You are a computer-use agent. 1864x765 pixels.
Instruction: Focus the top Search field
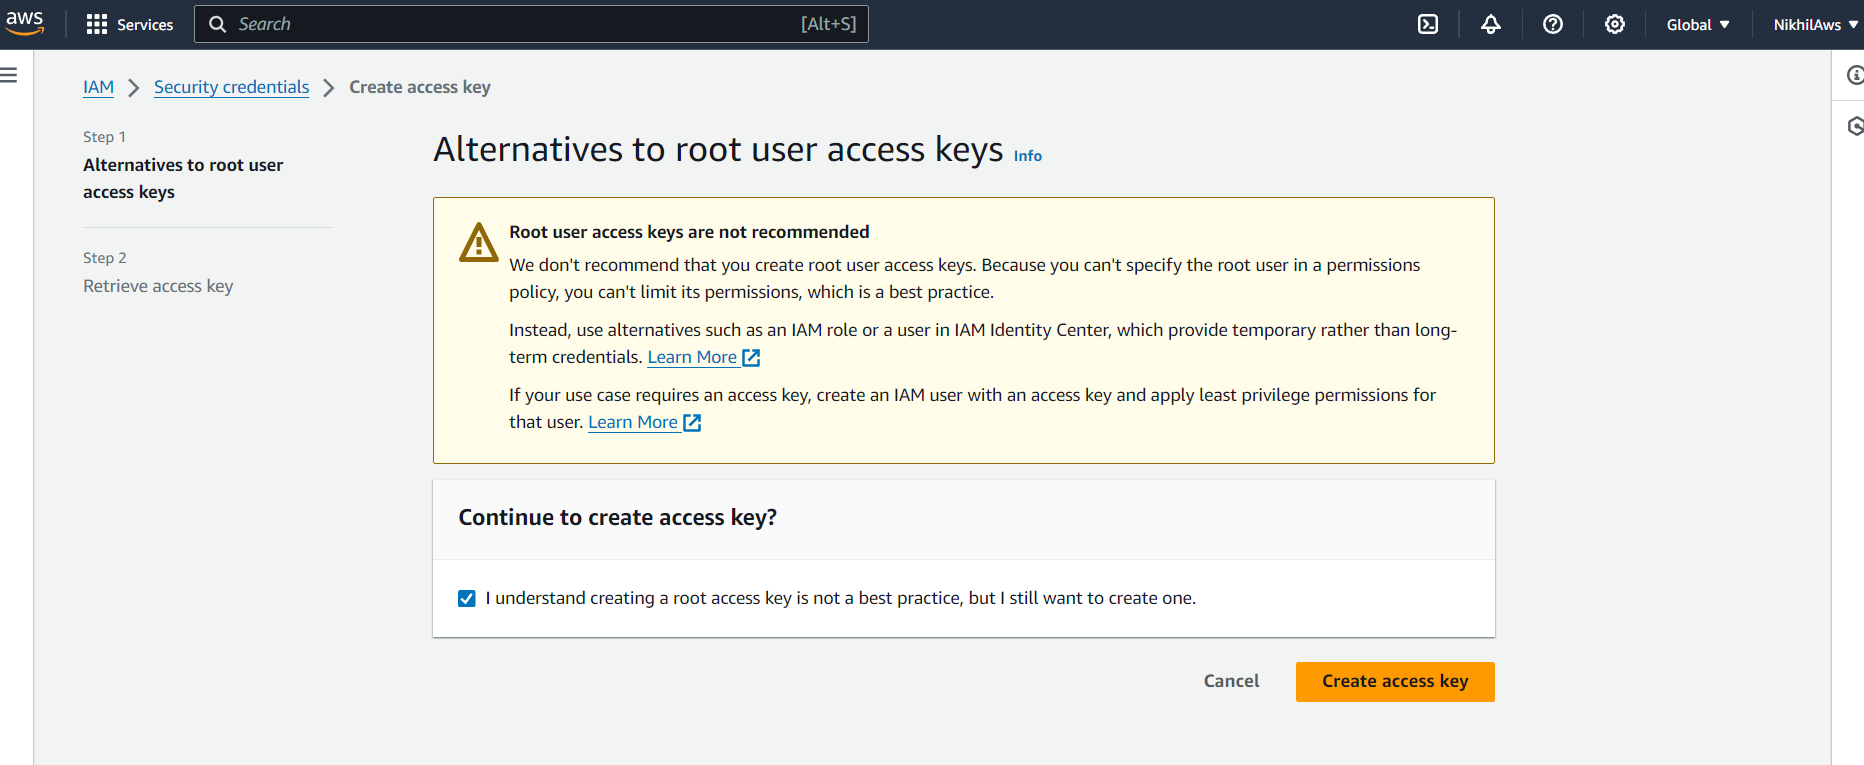coord(531,24)
